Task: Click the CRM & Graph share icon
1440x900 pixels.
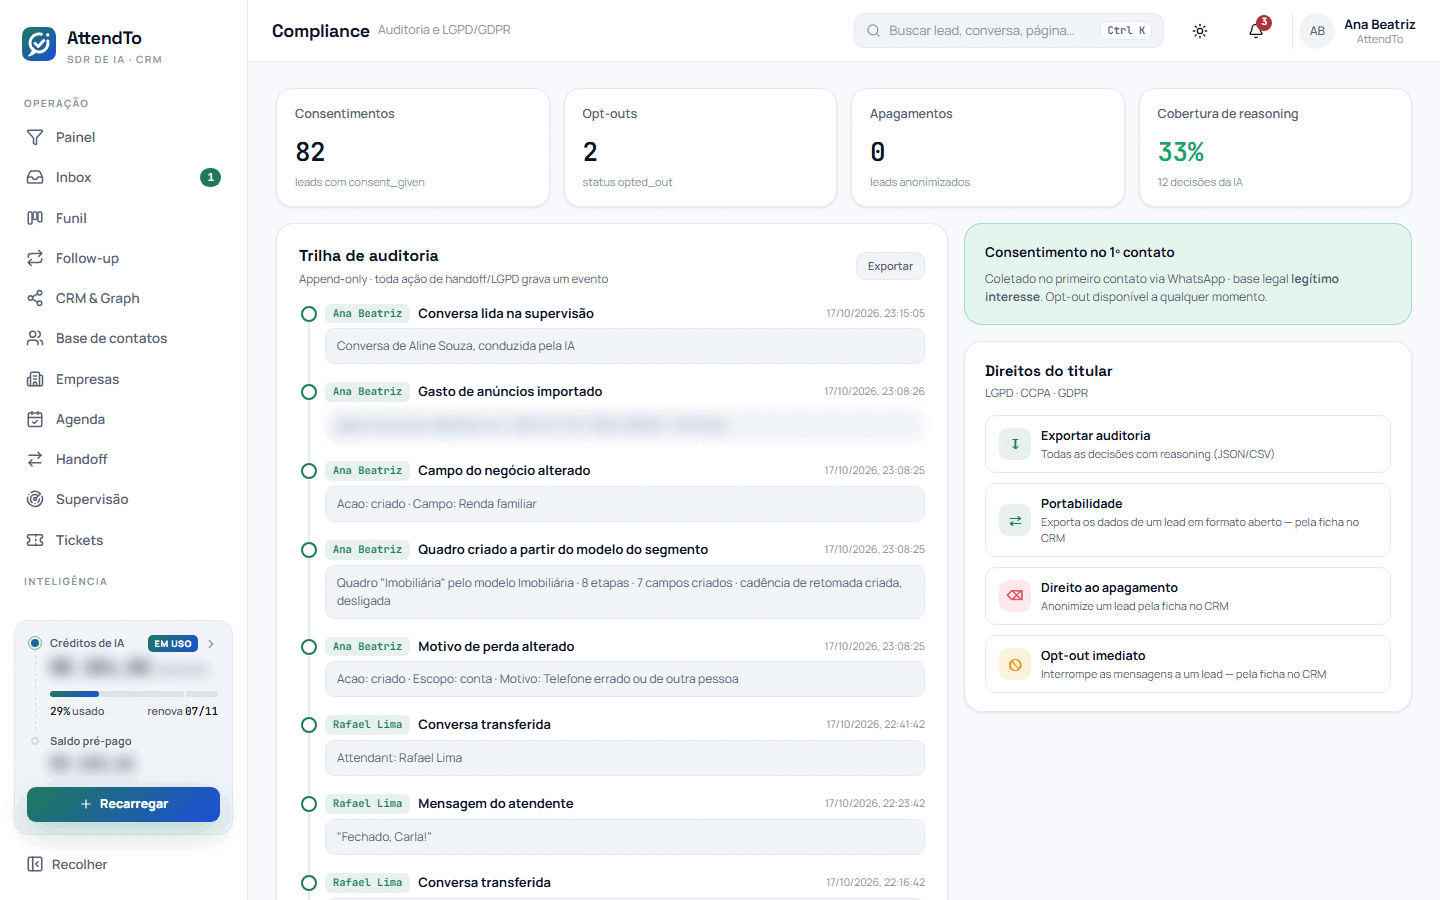Action: point(35,298)
